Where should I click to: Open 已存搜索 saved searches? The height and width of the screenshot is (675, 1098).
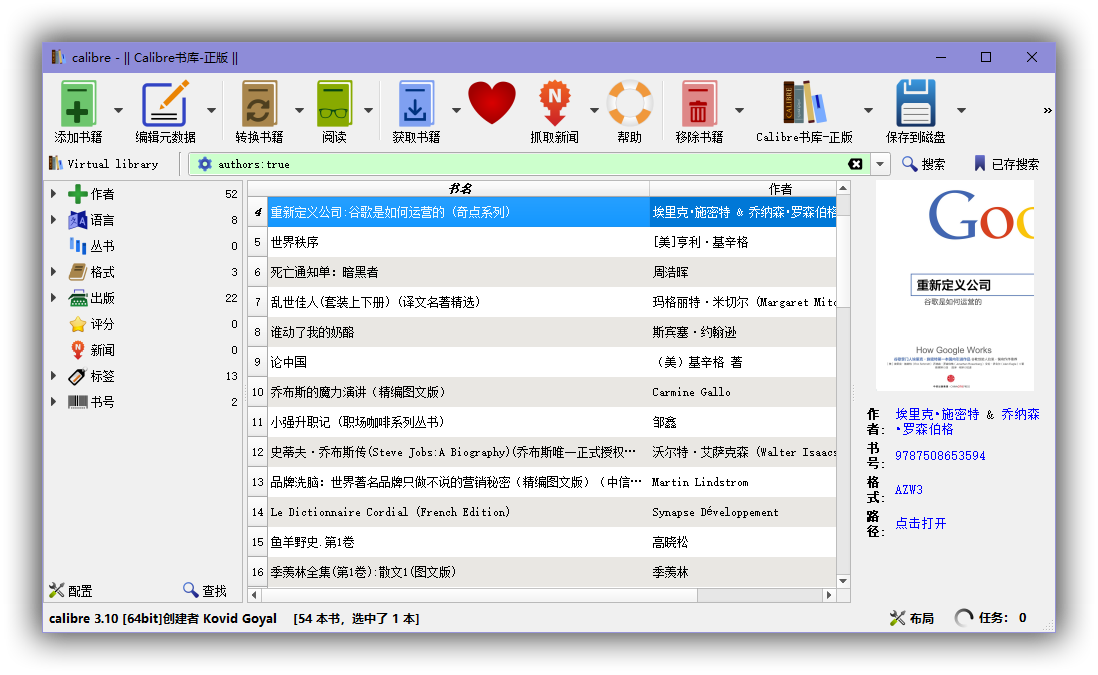pos(1006,164)
